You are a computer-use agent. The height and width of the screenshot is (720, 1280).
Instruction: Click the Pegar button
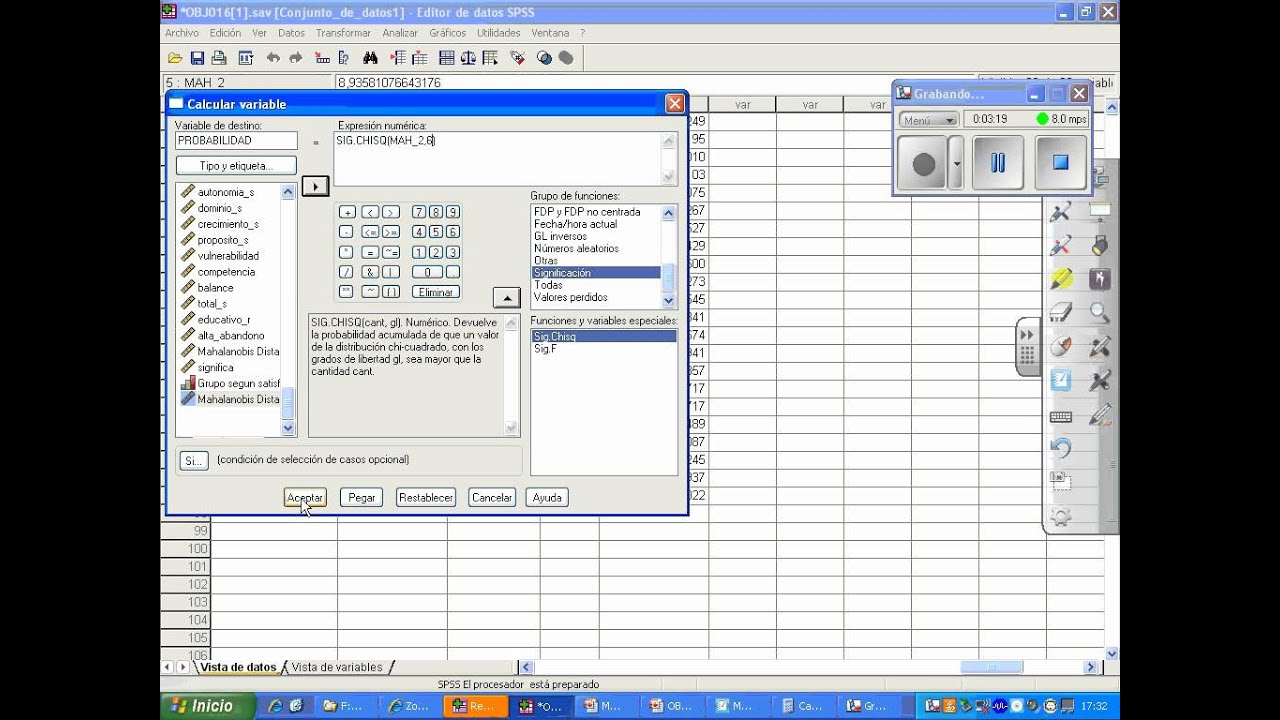(x=361, y=497)
